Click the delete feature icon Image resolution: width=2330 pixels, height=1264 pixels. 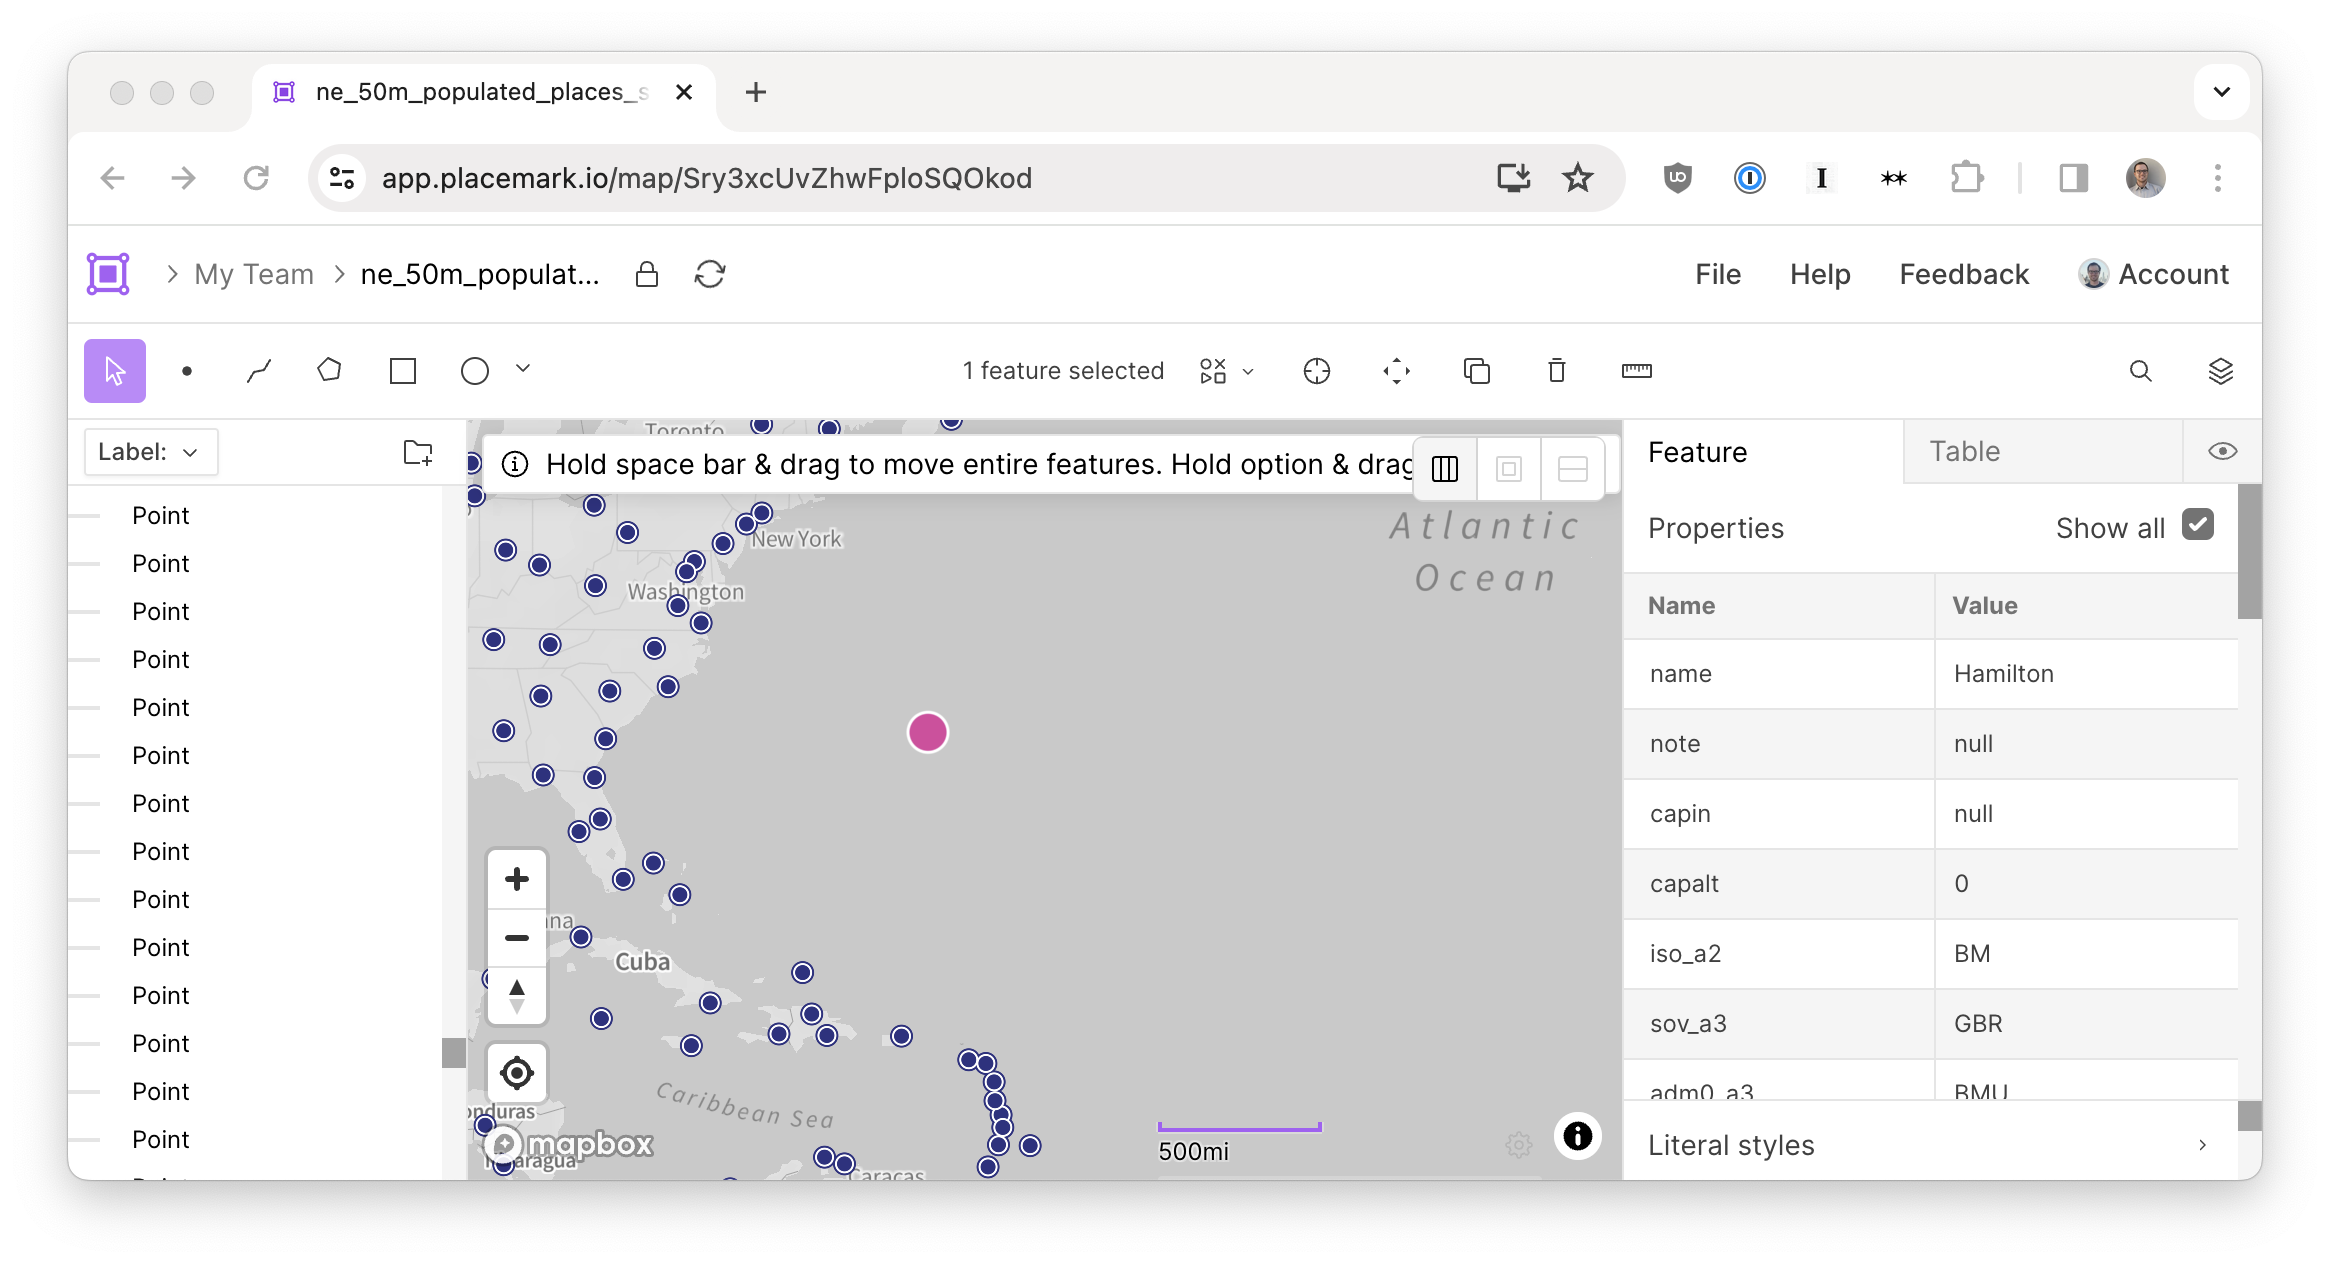pyautogui.click(x=1555, y=370)
